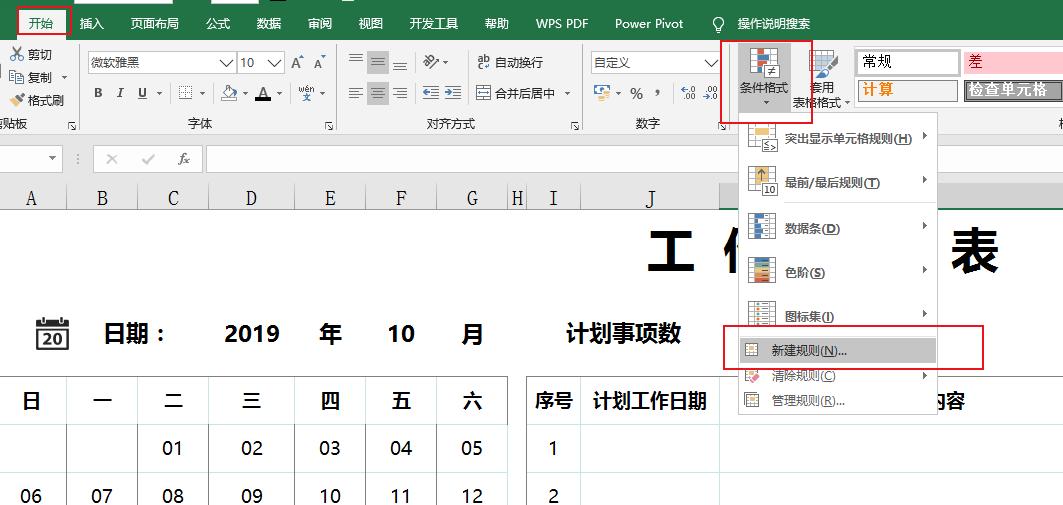Select column D header
1063x505 pixels.
pyautogui.click(x=252, y=198)
